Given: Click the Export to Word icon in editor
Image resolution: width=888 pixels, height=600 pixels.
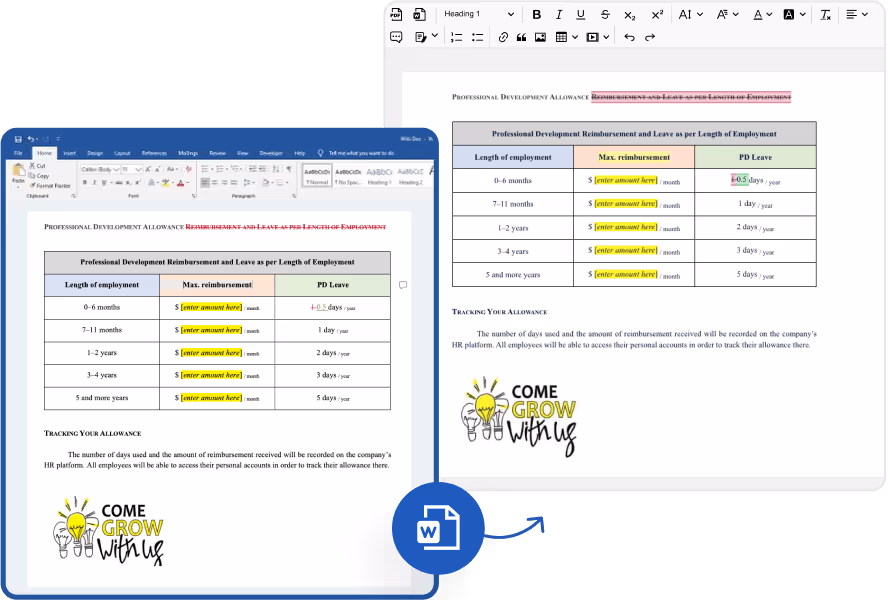Looking at the screenshot, I should point(419,14).
